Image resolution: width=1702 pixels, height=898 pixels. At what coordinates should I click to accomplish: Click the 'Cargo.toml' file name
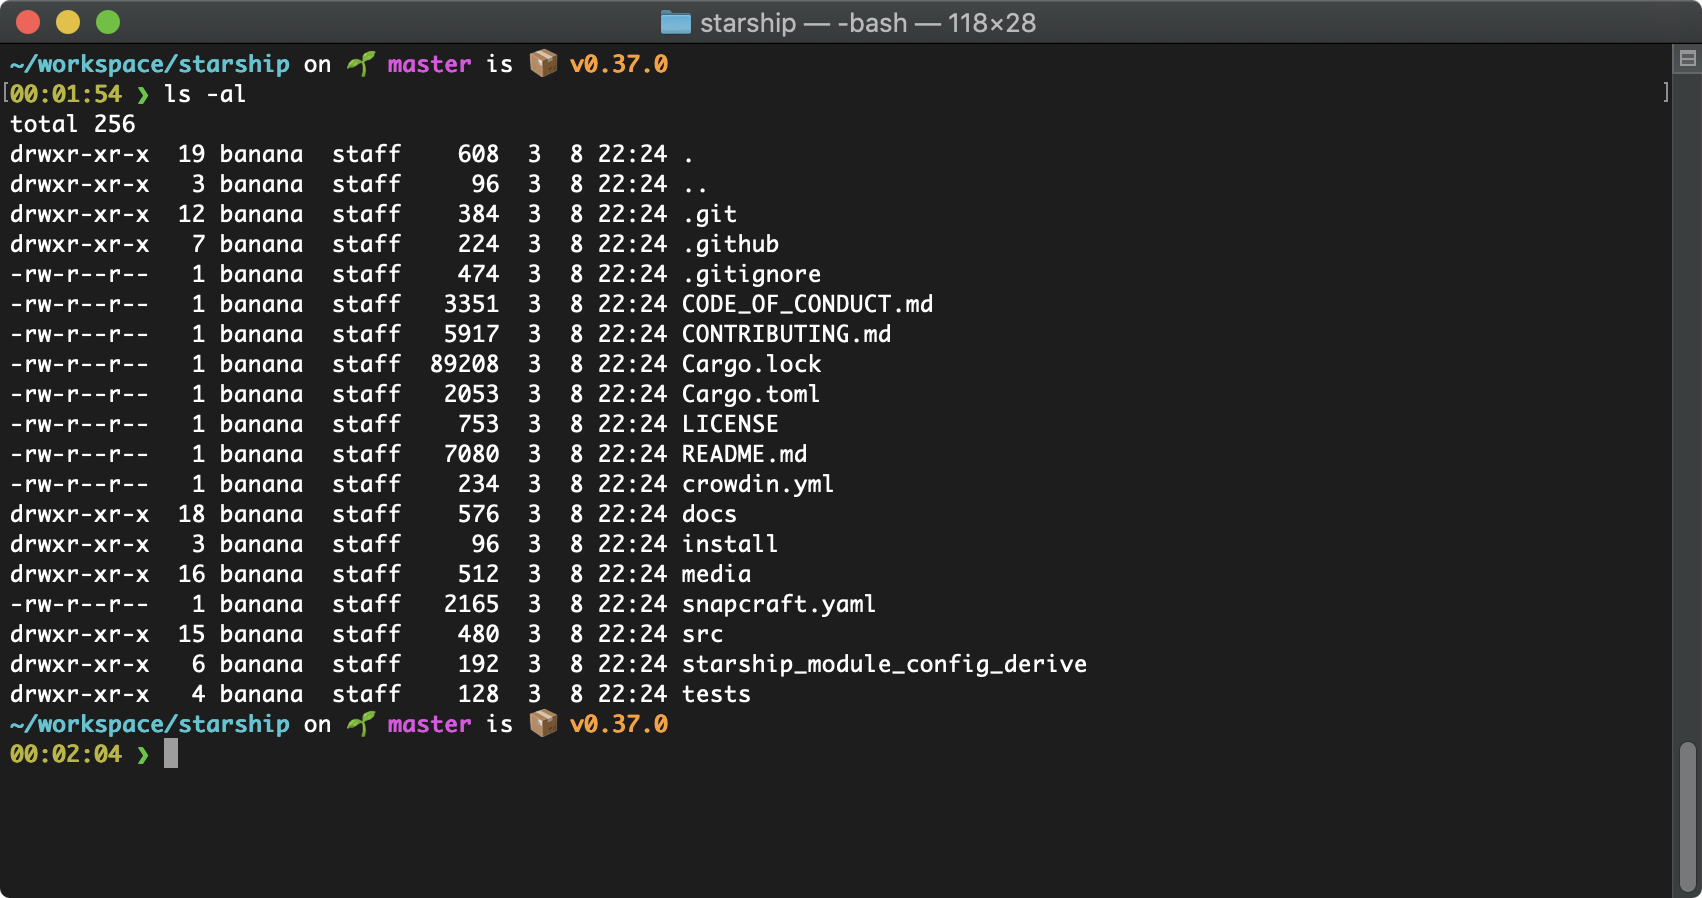click(751, 394)
